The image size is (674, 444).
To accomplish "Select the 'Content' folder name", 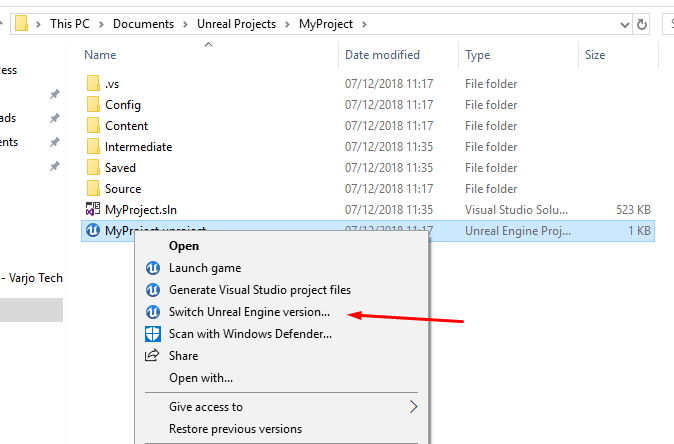I will (126, 126).
